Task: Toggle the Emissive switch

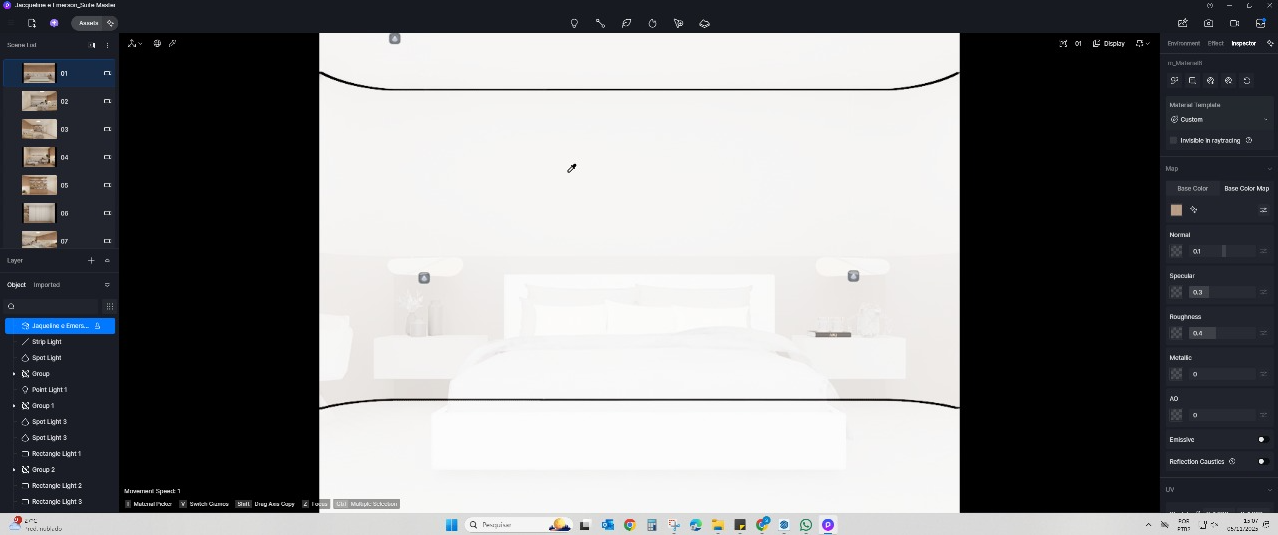Action: point(1260,440)
